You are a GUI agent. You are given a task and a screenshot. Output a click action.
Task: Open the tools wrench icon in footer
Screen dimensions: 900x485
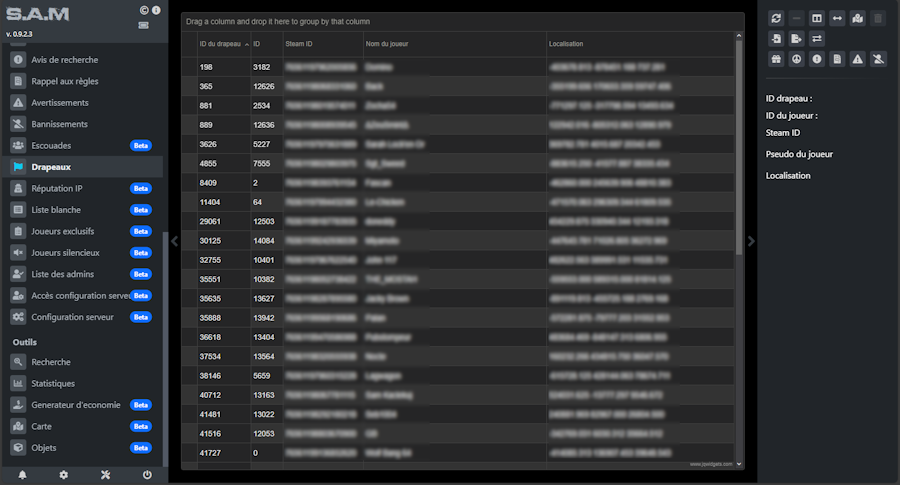tap(105, 475)
